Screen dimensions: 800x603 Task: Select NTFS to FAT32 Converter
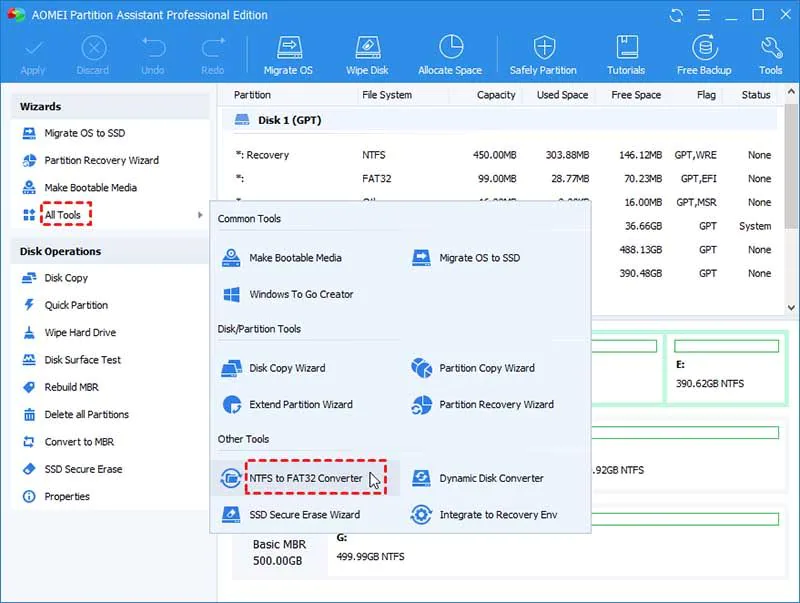305,479
